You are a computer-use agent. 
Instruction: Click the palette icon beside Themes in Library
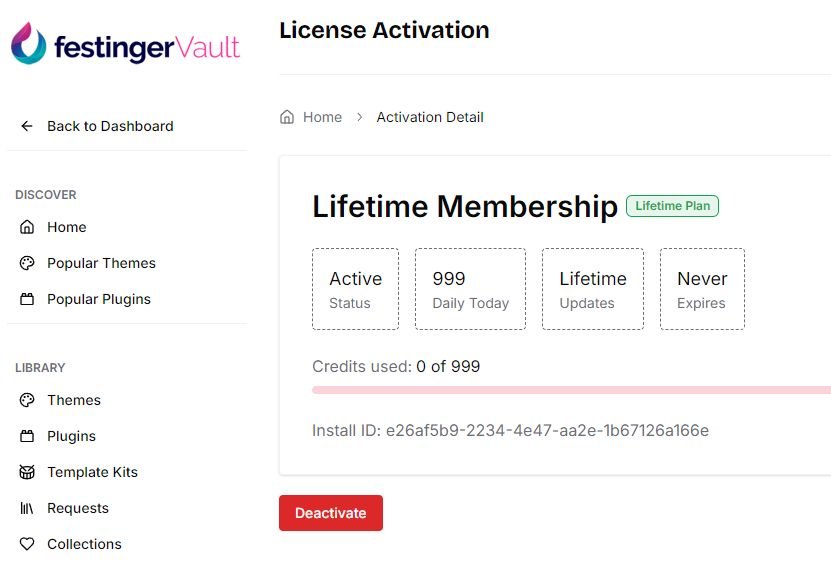pos(27,400)
